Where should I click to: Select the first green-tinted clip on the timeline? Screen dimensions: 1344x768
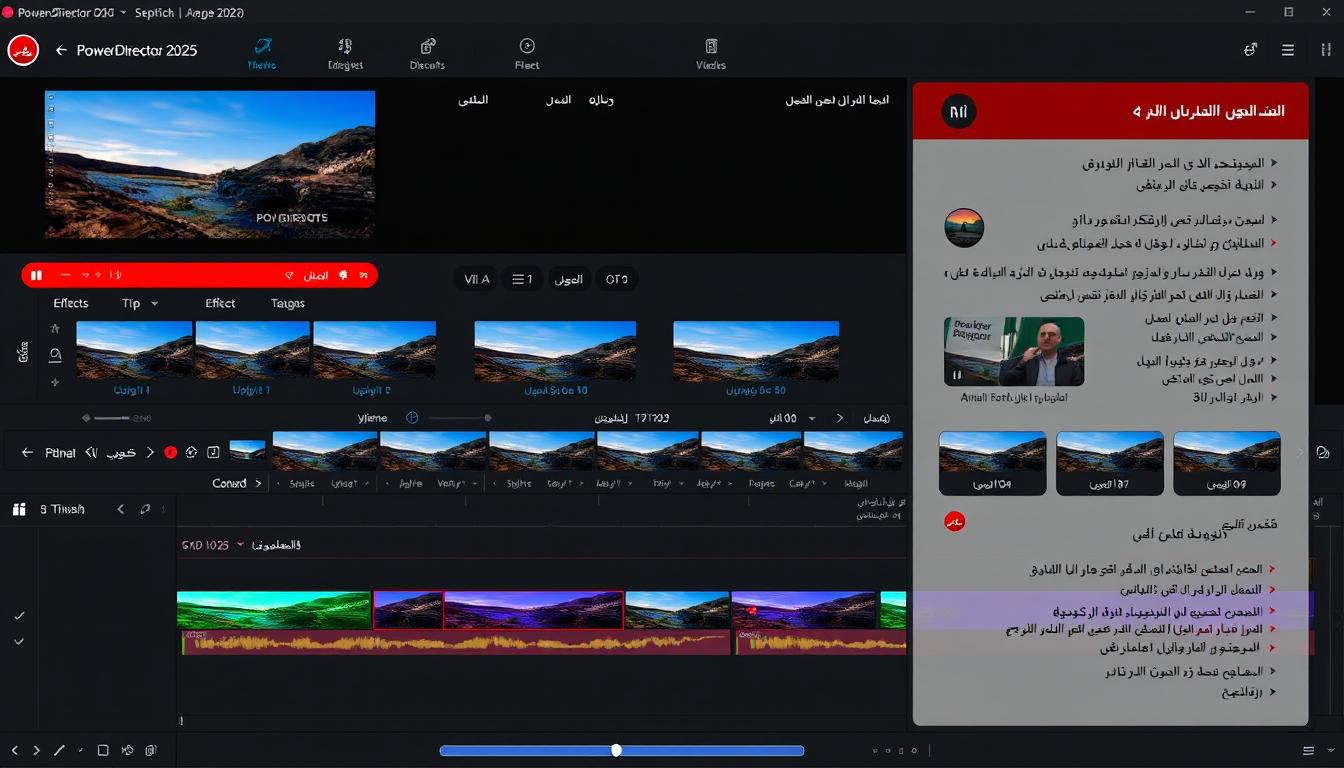(274, 610)
